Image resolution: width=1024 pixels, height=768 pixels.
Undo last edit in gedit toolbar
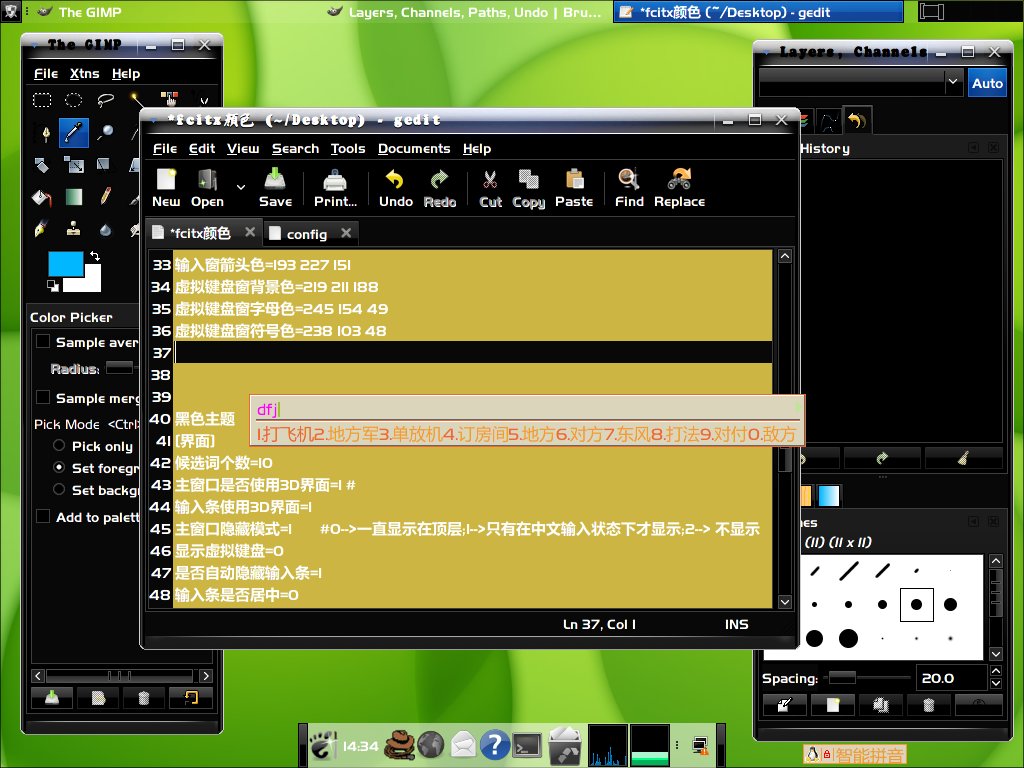pyautogui.click(x=396, y=188)
